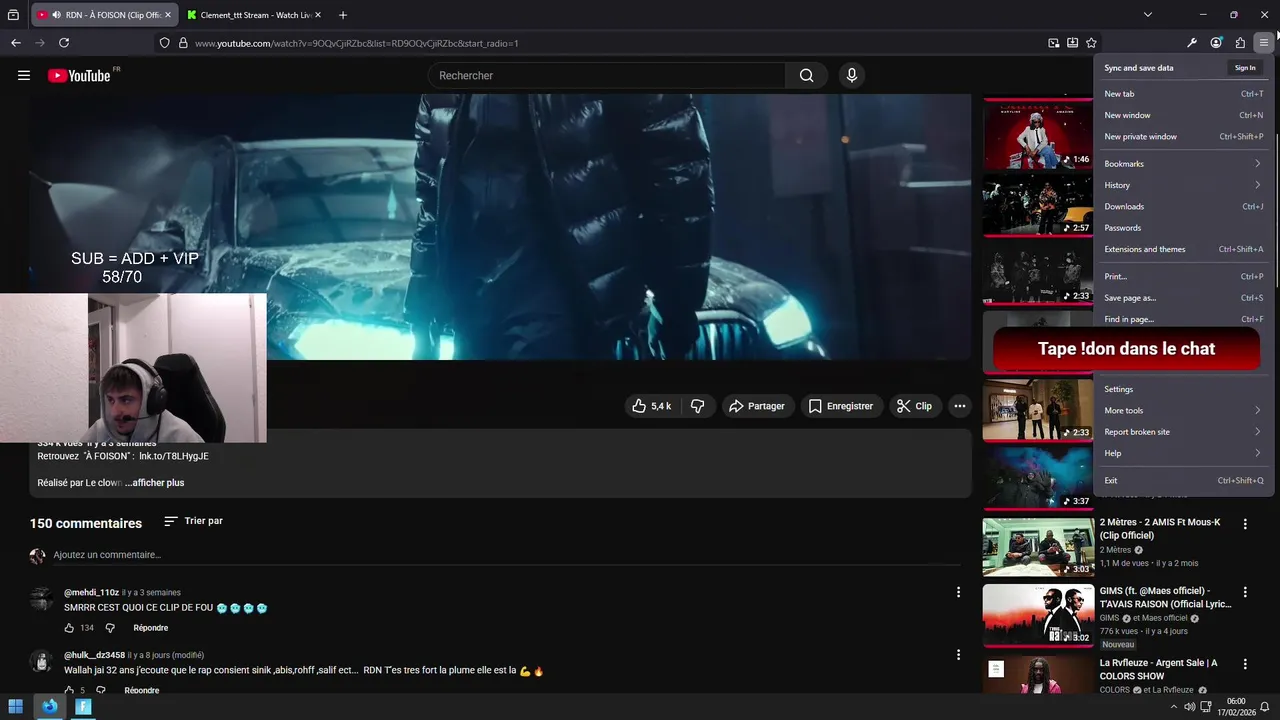View the site security padlock info
1280x720 pixels.
(183, 43)
